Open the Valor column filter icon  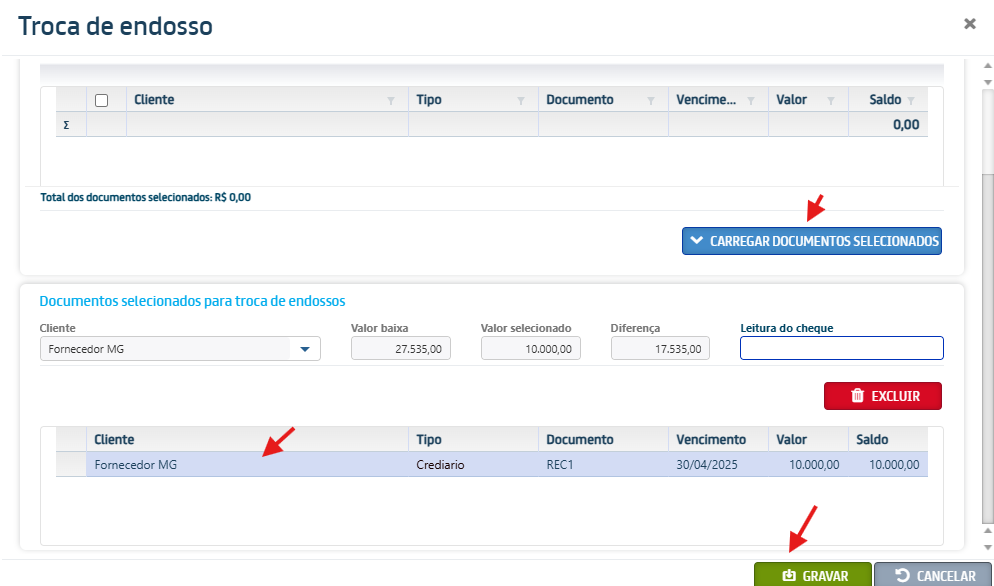click(831, 101)
